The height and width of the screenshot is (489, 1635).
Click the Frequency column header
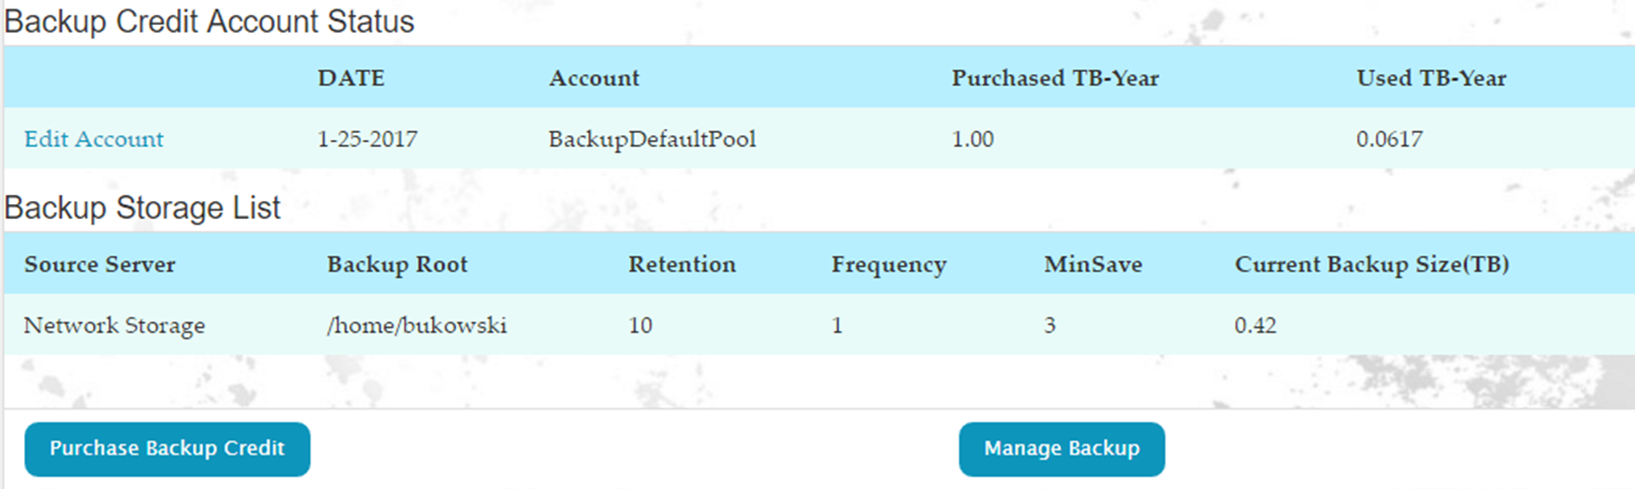coord(888,264)
